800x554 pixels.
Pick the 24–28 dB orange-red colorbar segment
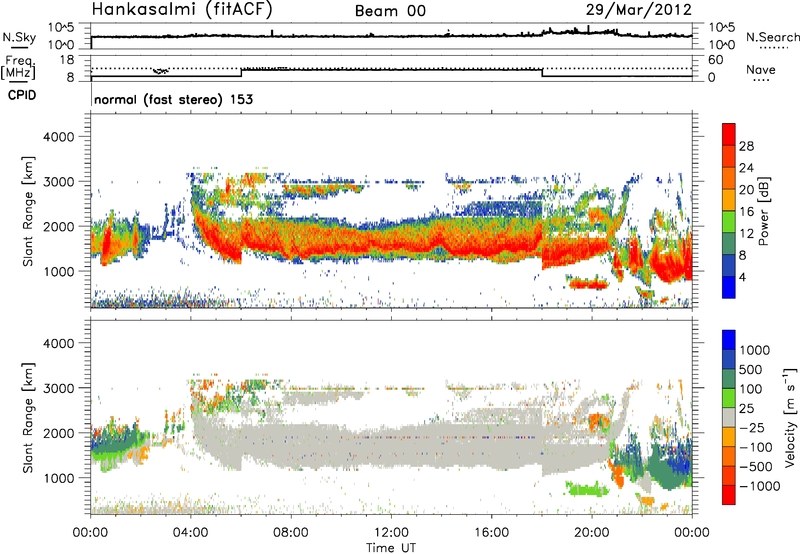pyautogui.click(x=729, y=156)
